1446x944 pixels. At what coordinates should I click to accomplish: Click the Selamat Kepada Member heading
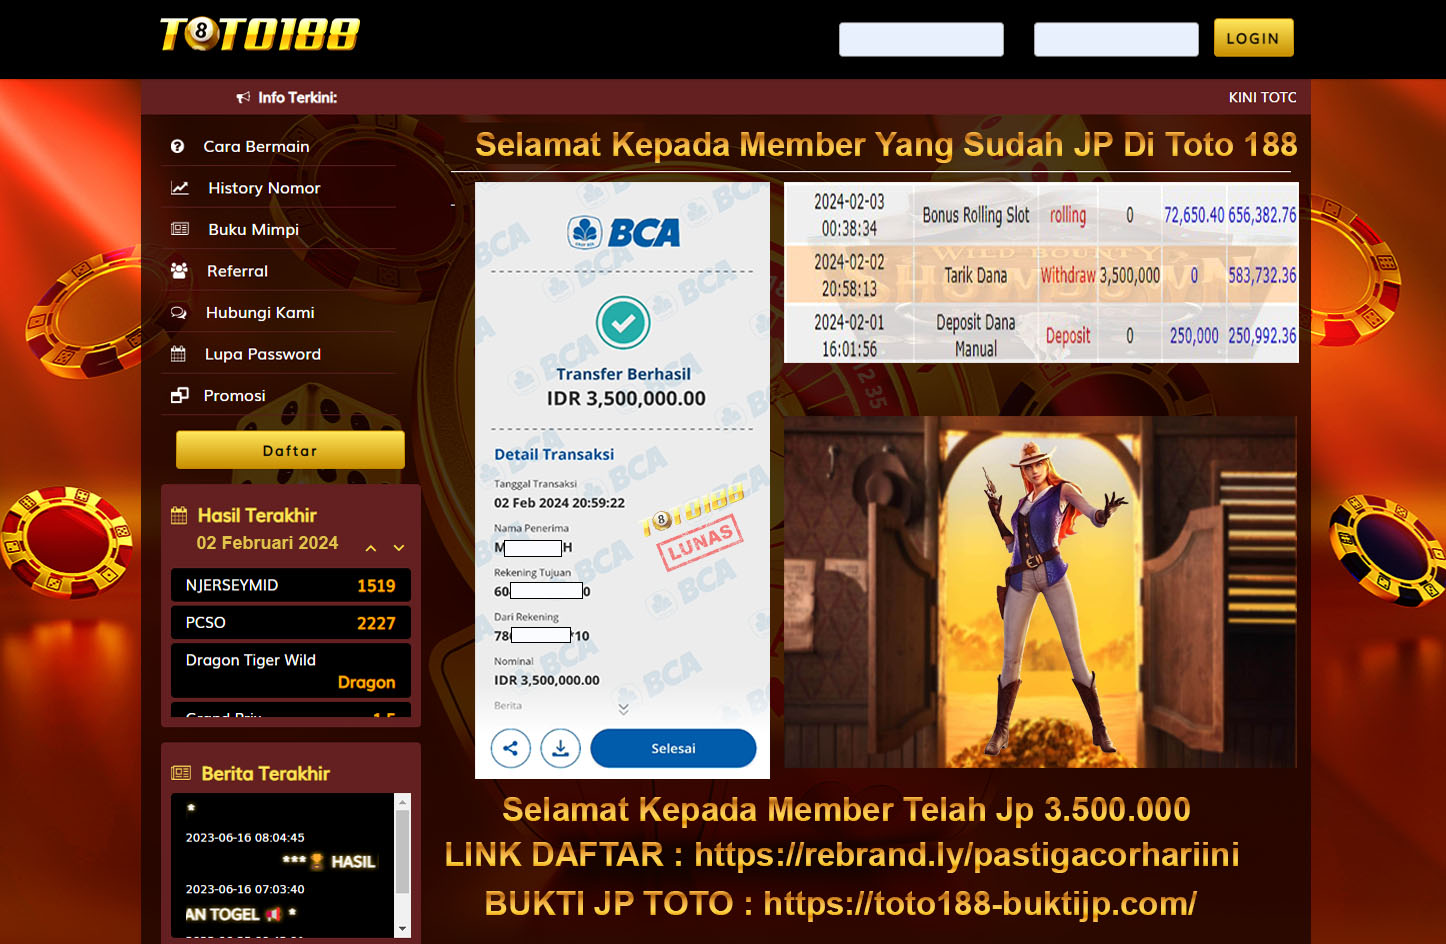click(x=886, y=144)
